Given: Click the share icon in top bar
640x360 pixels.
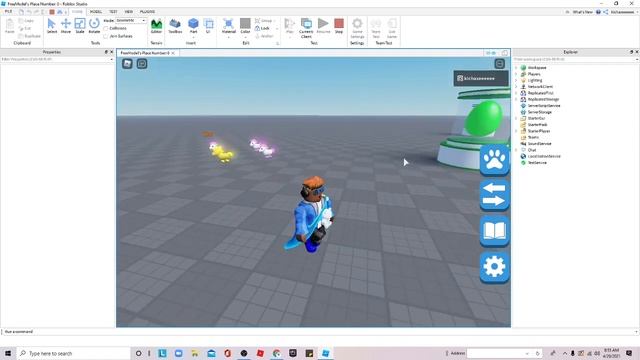Looking at the screenshot, I should (606, 12).
